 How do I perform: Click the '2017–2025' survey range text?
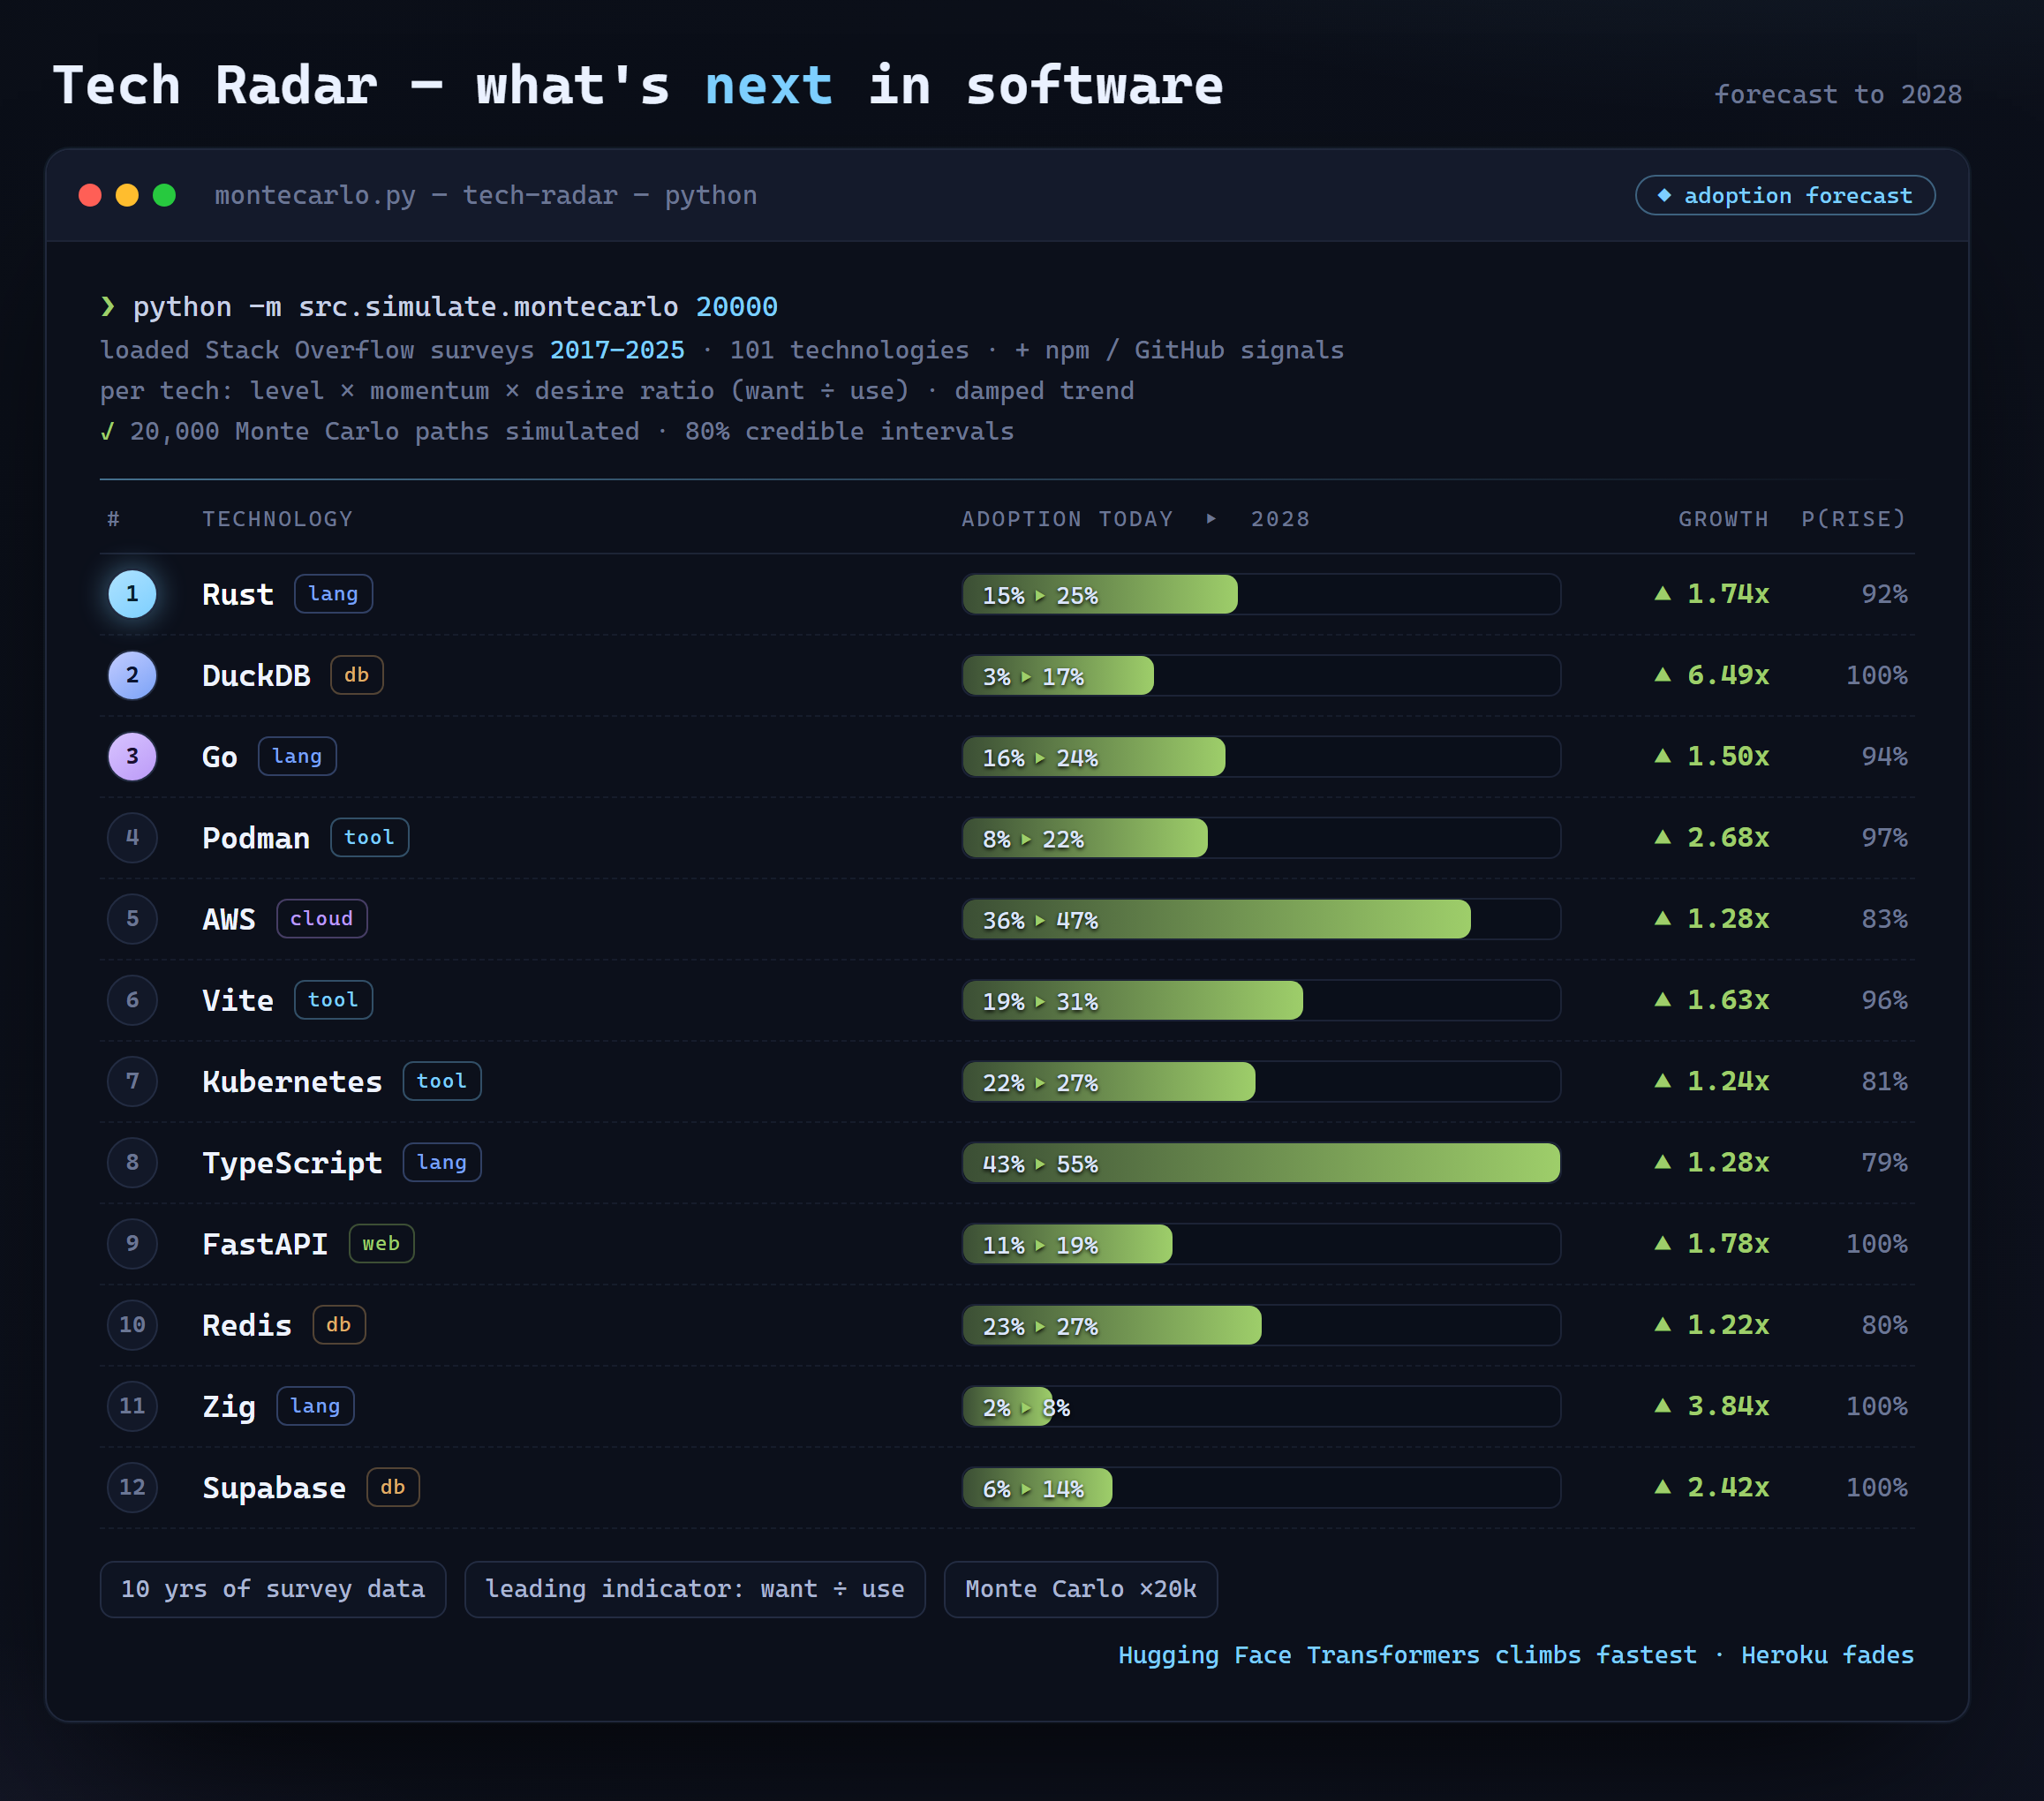(x=617, y=350)
